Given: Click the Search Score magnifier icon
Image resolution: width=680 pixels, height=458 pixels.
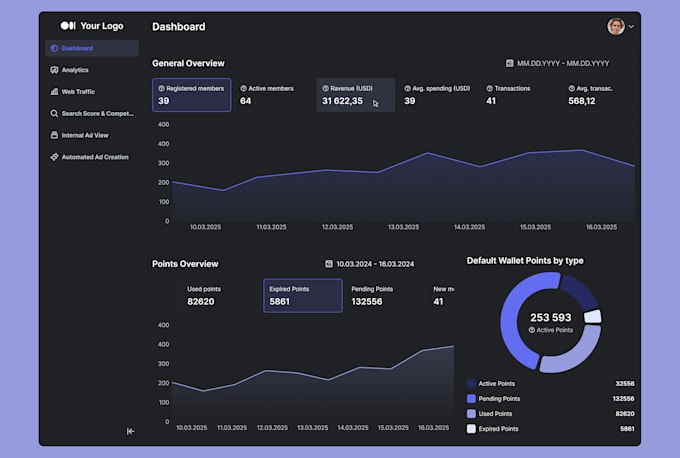Looking at the screenshot, I should tap(54, 114).
